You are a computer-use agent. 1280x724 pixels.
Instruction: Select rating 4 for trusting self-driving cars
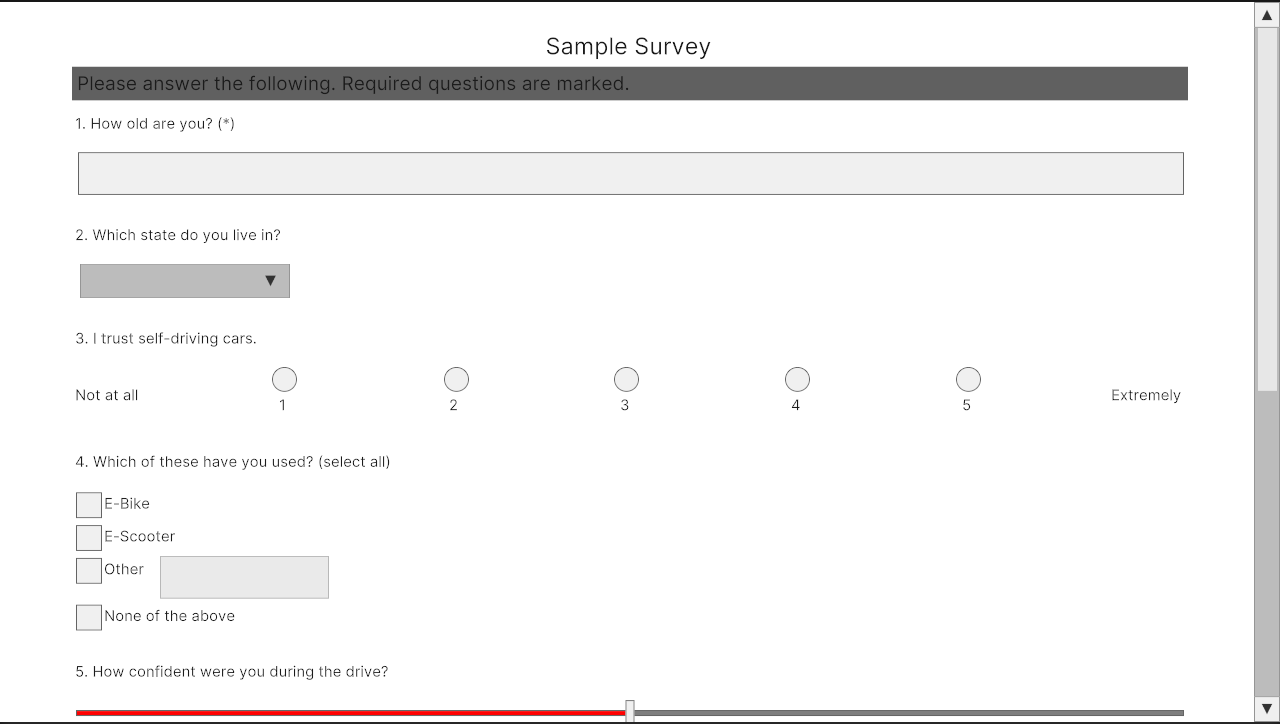tap(797, 380)
